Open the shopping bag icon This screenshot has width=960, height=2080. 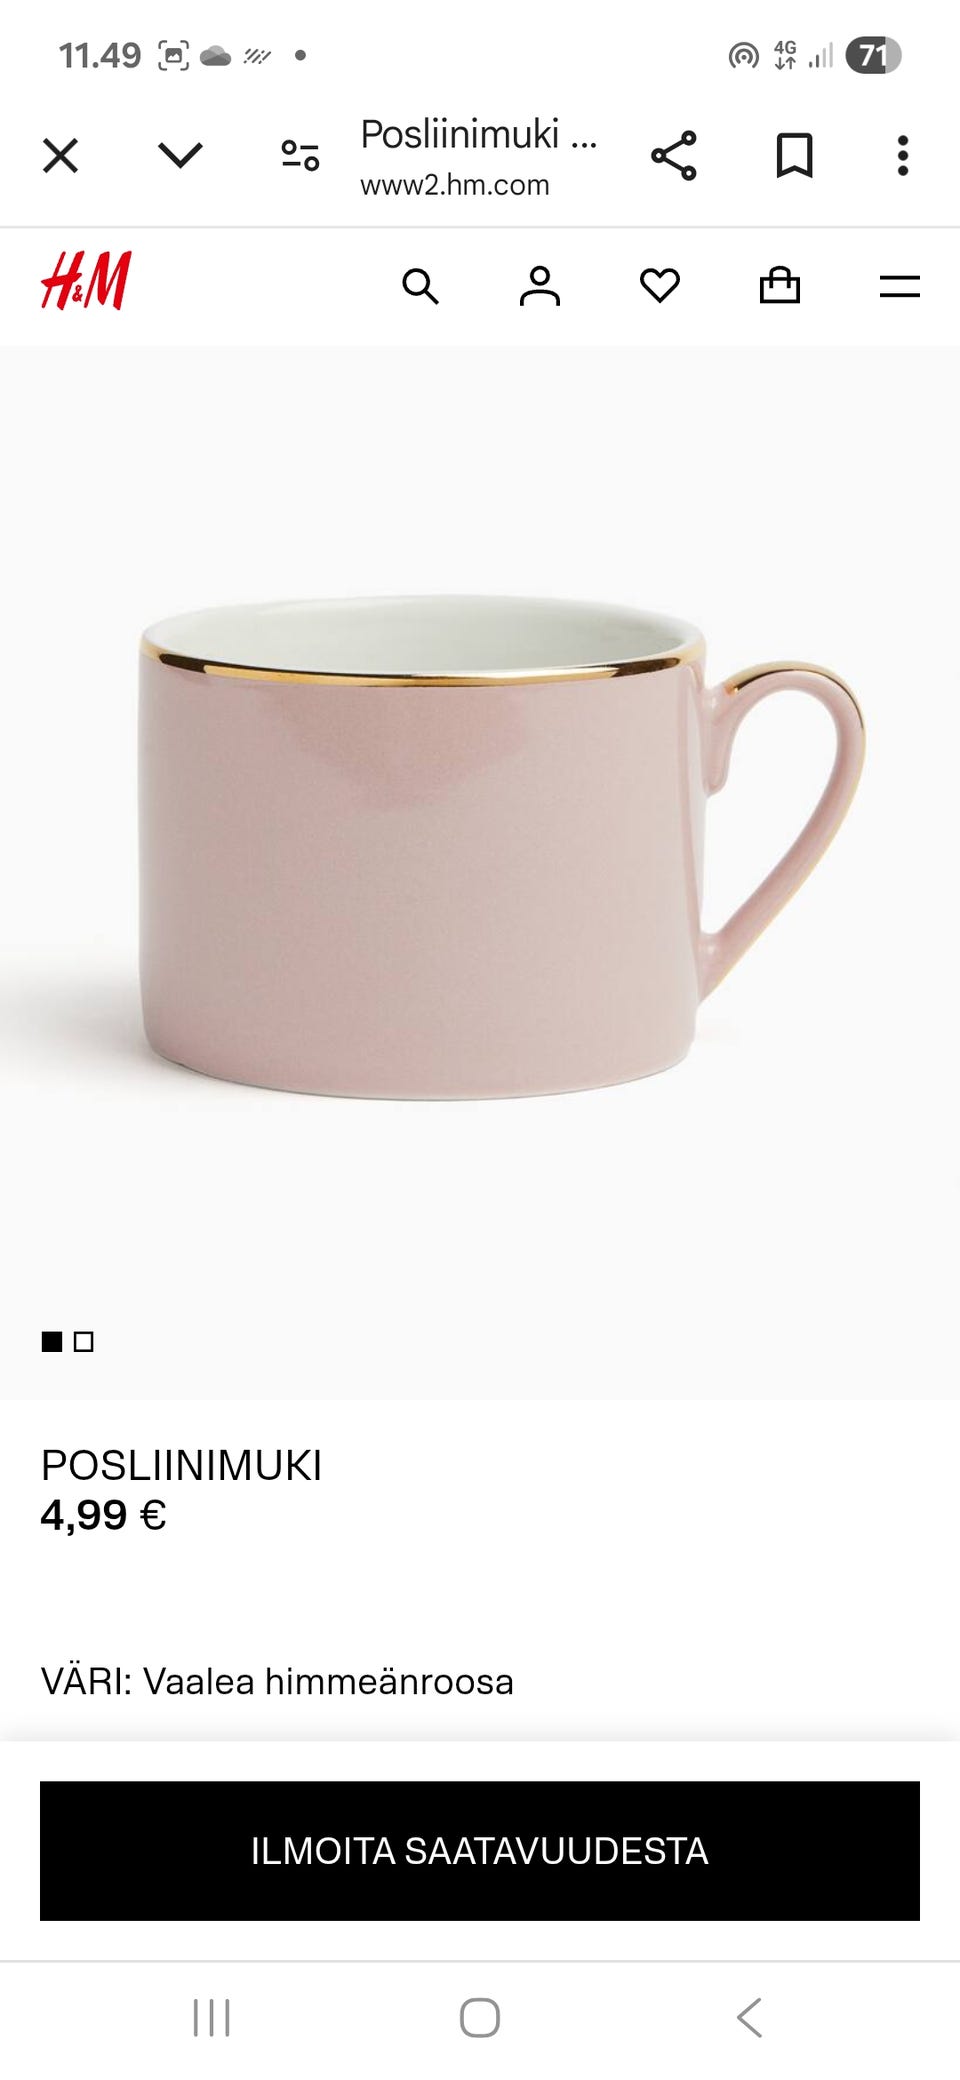pyautogui.click(x=780, y=285)
